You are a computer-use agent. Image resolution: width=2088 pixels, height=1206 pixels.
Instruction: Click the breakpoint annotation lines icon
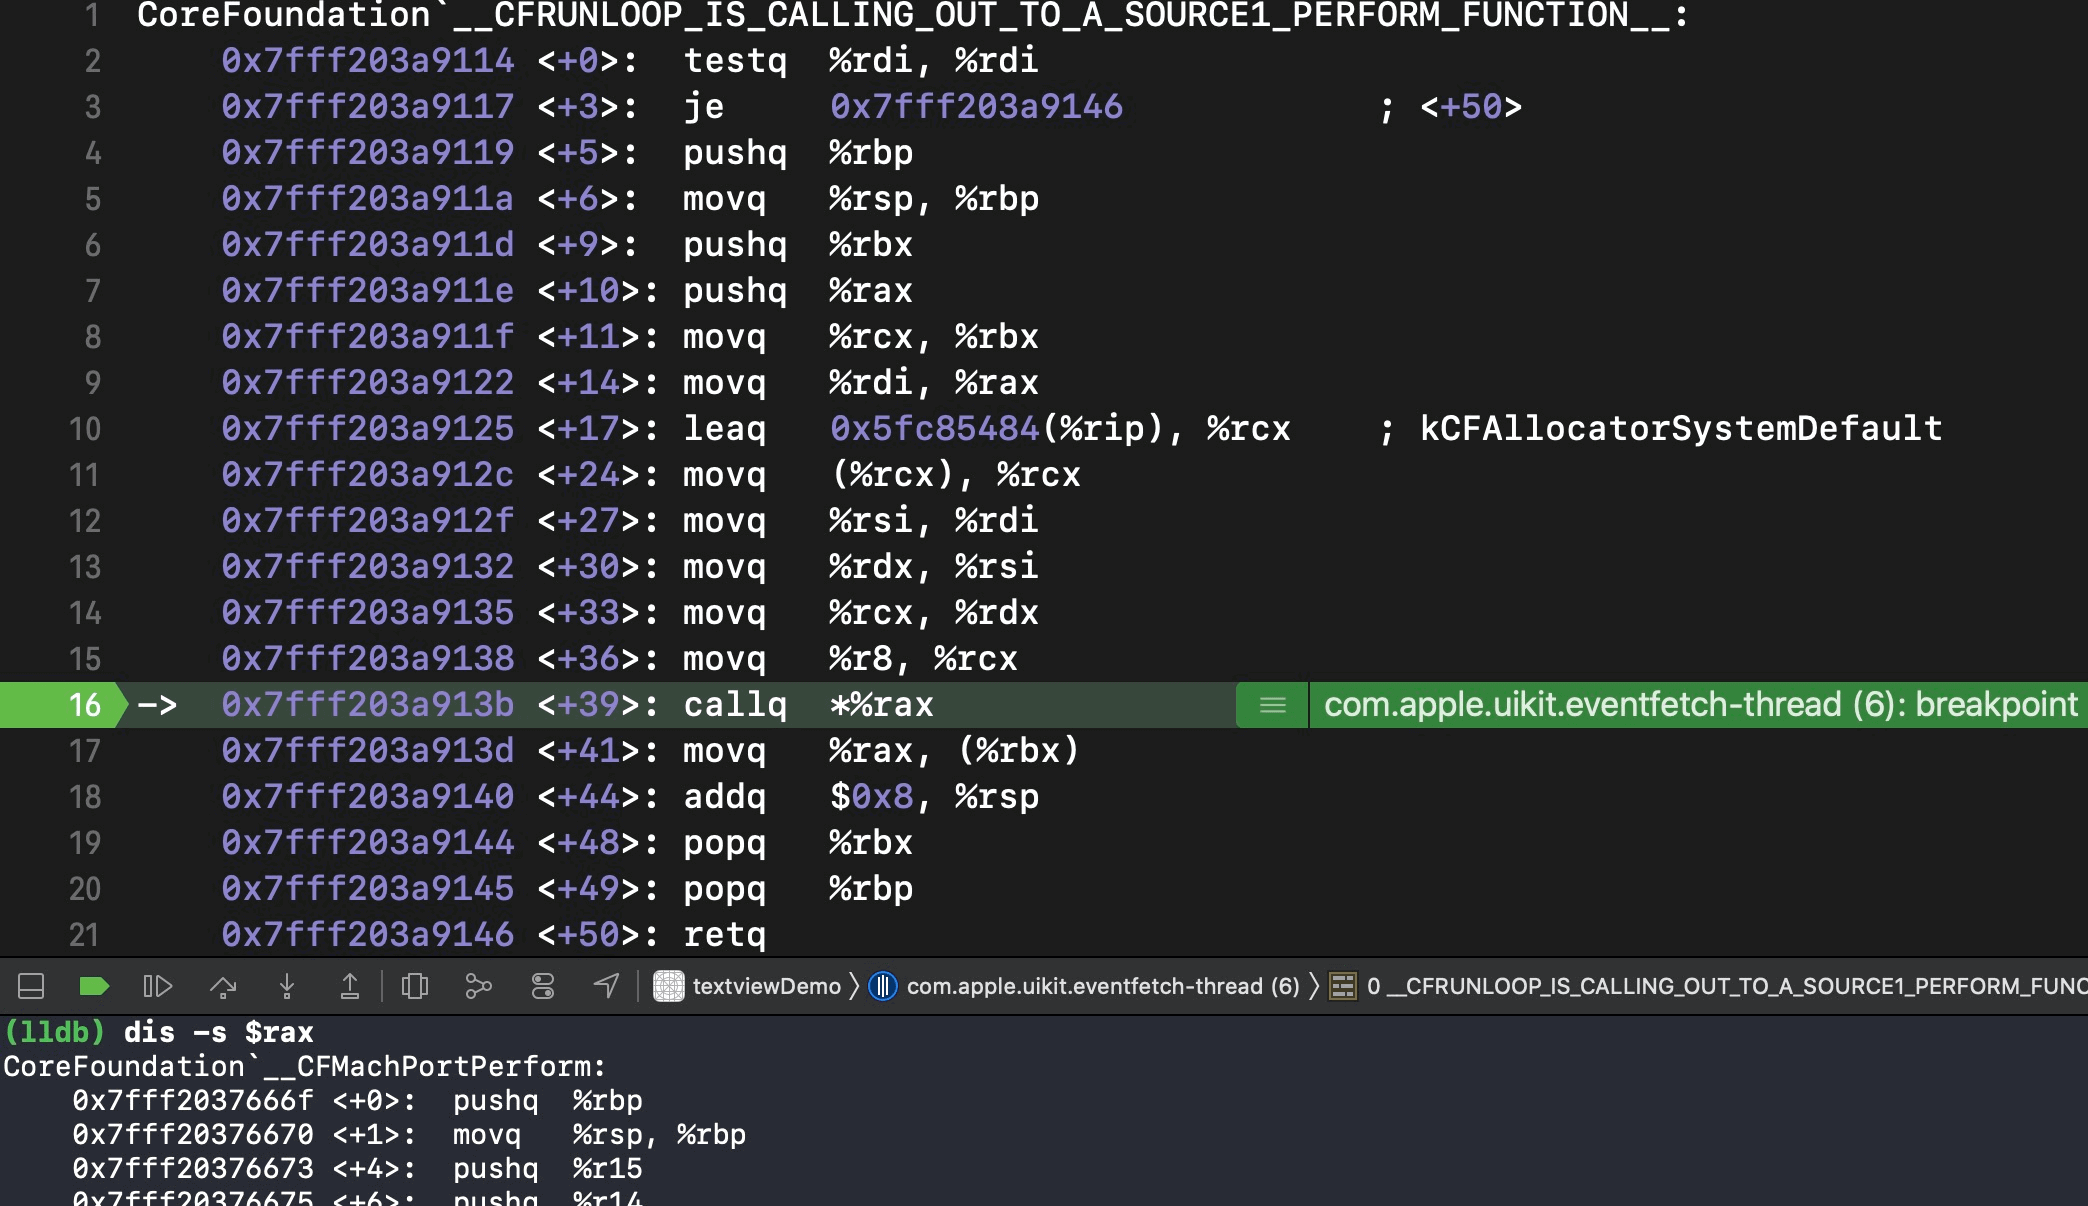coord(1272,705)
